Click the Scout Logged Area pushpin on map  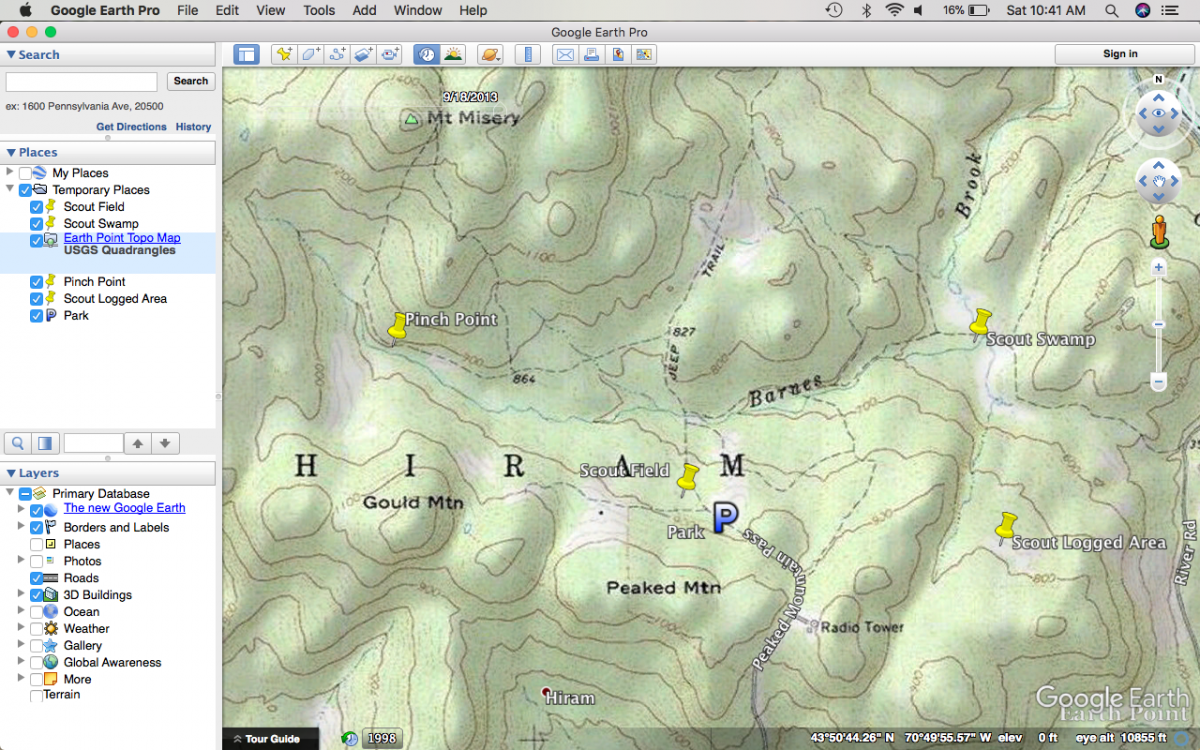click(1005, 527)
